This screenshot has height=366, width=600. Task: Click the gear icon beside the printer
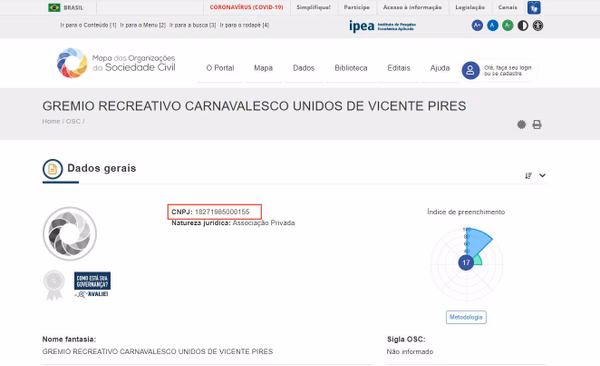(521, 124)
